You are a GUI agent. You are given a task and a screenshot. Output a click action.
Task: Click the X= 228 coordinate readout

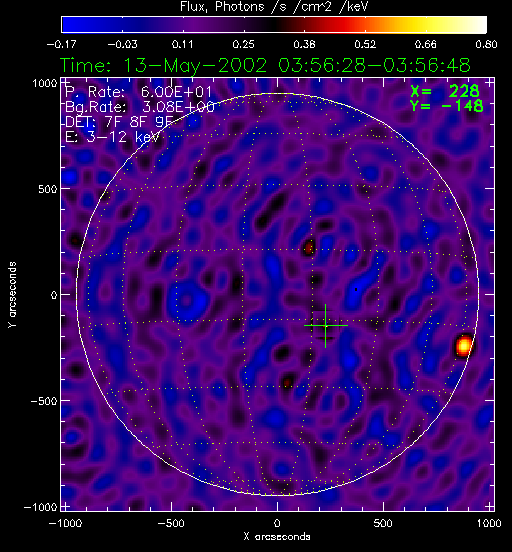point(445,91)
